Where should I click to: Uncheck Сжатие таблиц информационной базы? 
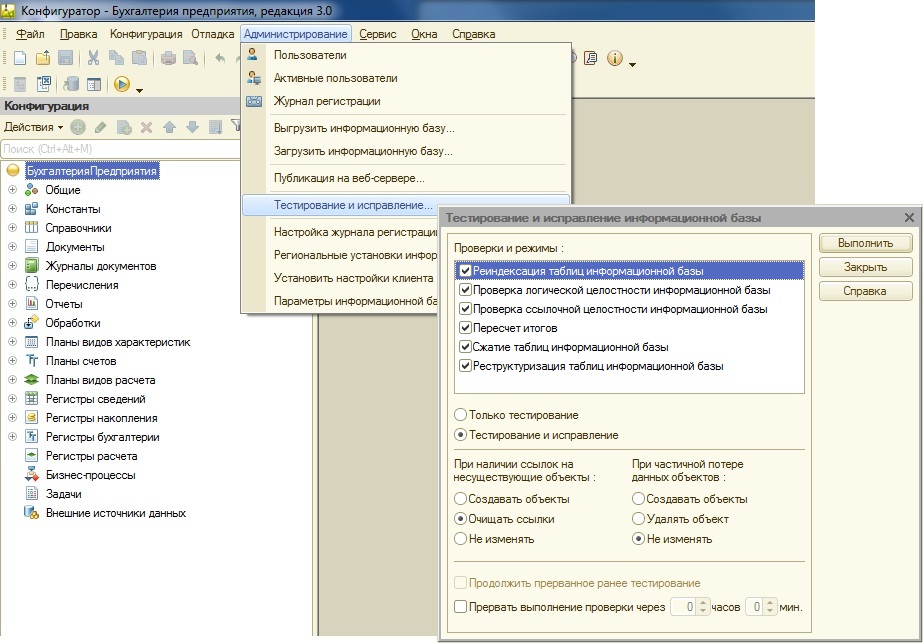click(x=466, y=347)
